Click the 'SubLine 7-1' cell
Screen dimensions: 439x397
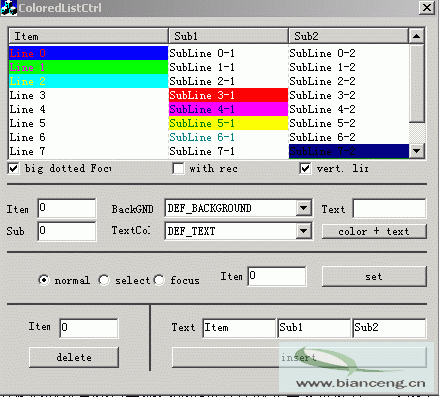[228, 151]
